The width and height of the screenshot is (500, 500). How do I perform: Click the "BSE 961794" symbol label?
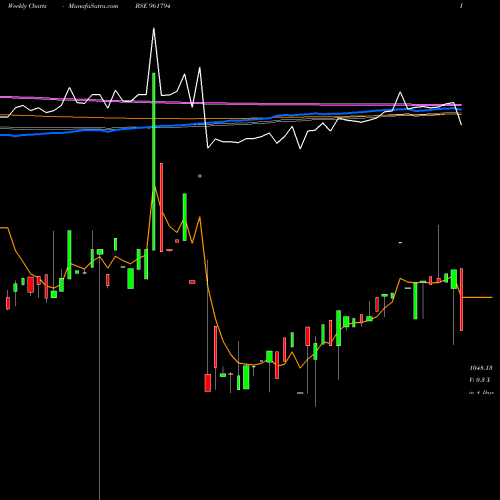tap(153, 6)
